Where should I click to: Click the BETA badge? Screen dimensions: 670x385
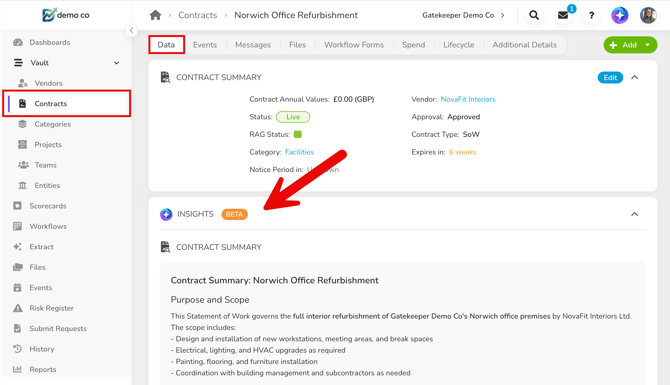click(x=234, y=214)
